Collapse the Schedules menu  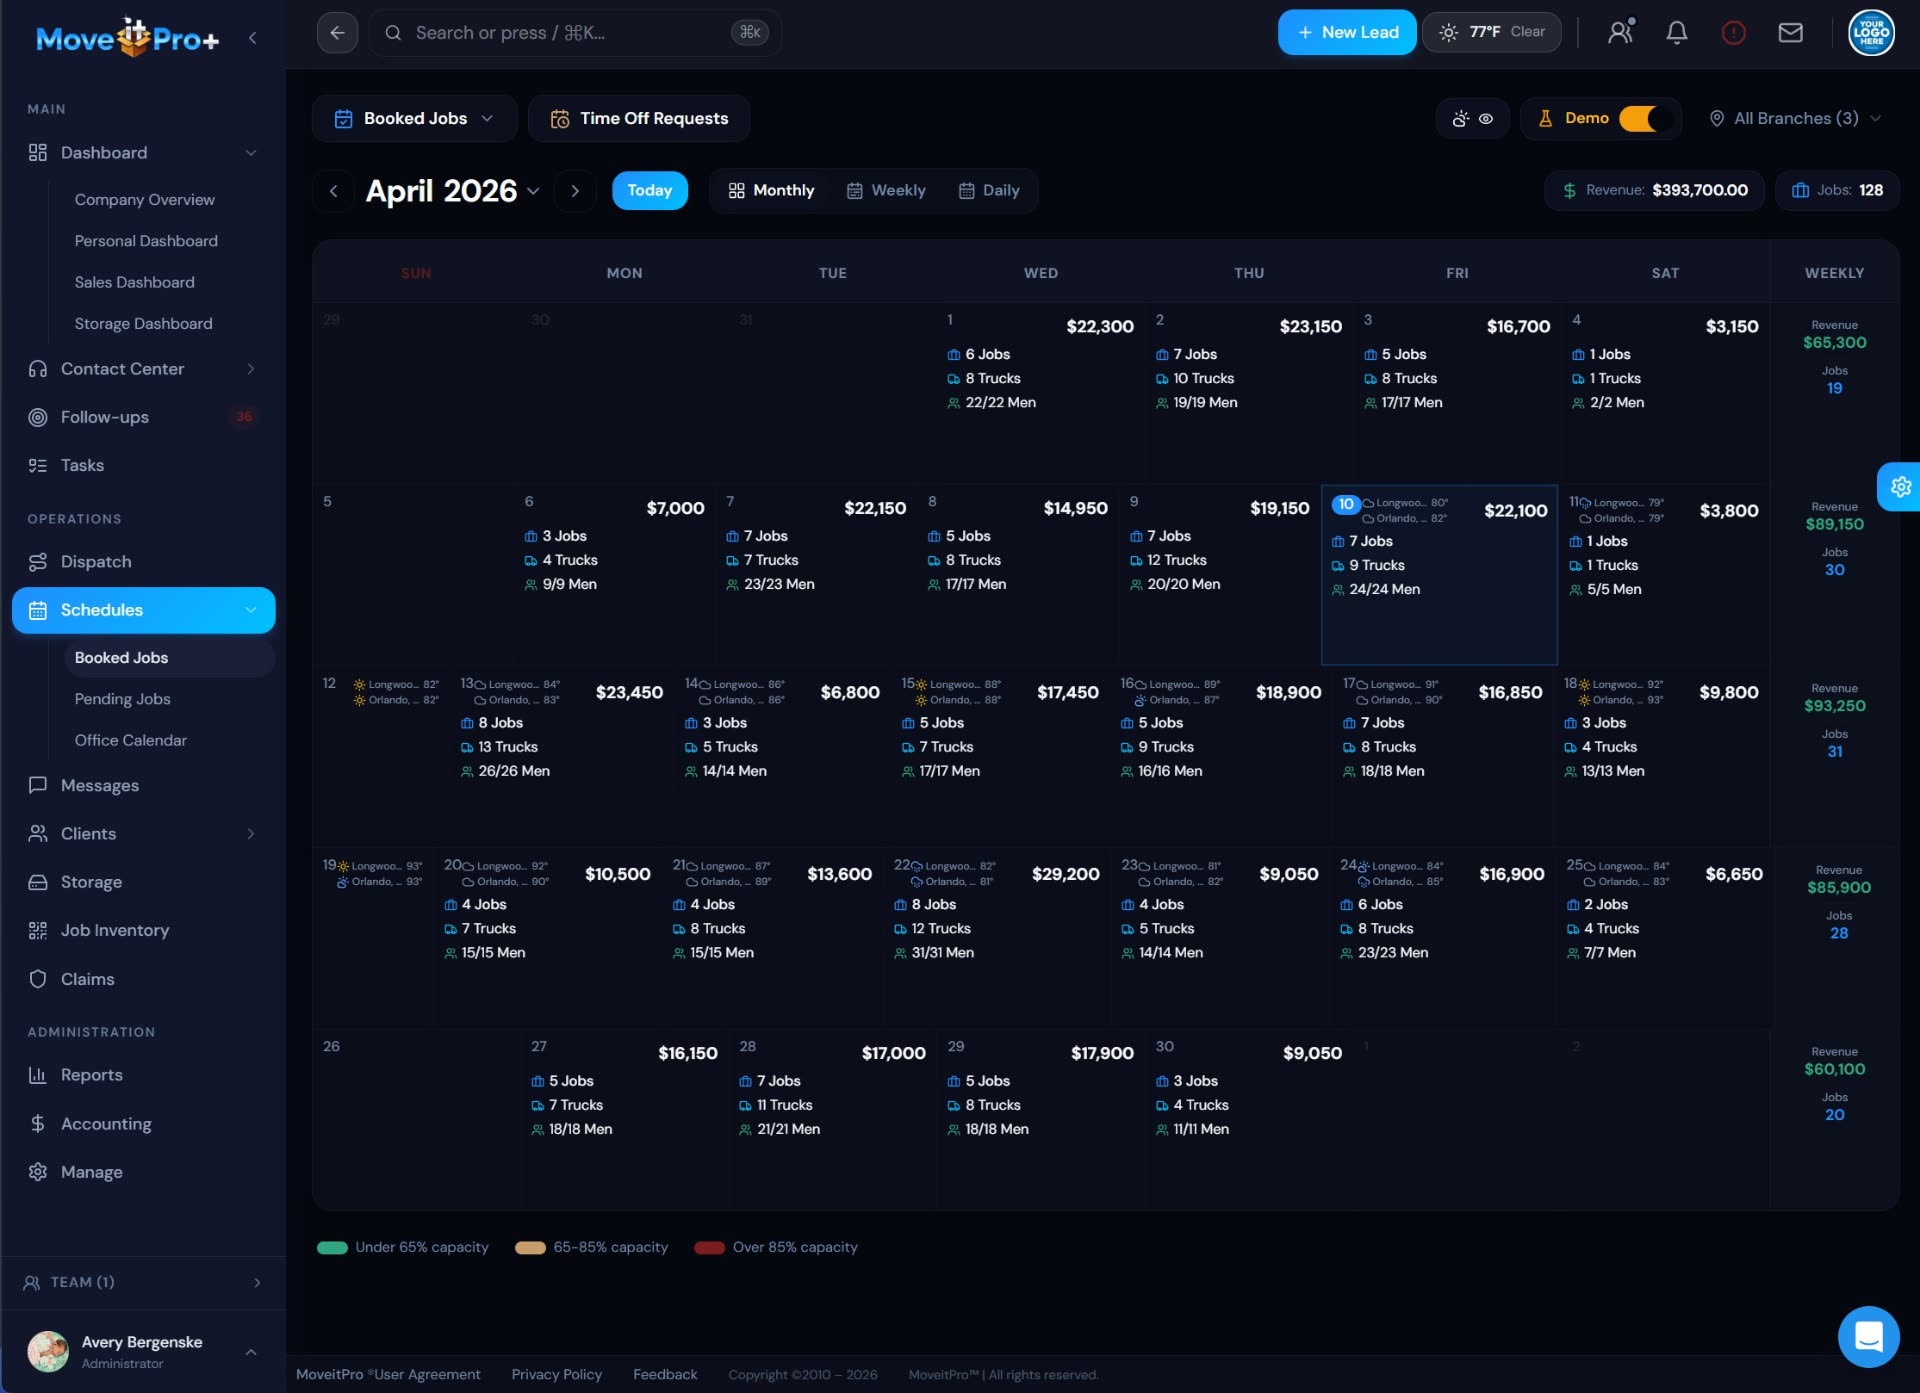pos(251,610)
